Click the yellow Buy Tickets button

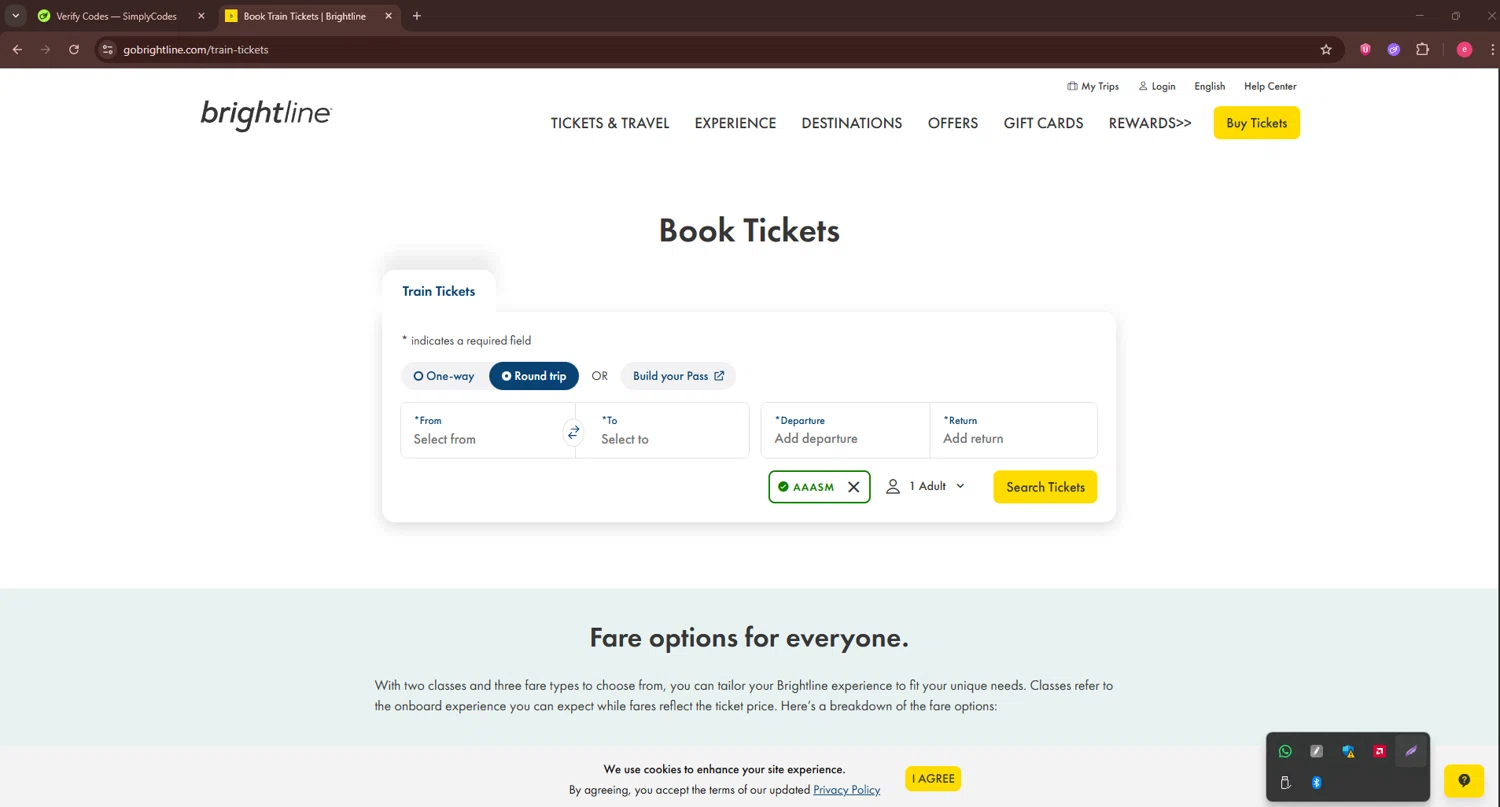coord(1256,123)
